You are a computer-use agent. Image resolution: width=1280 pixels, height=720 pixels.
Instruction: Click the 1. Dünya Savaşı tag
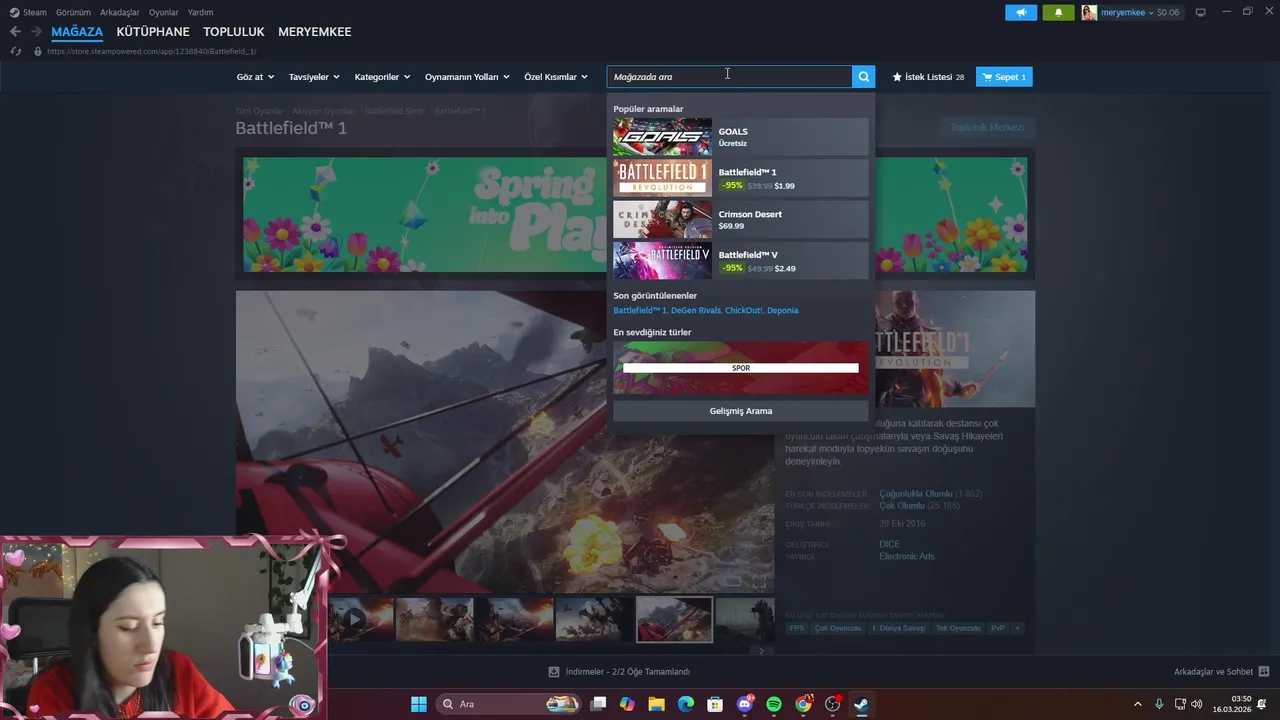click(x=898, y=628)
